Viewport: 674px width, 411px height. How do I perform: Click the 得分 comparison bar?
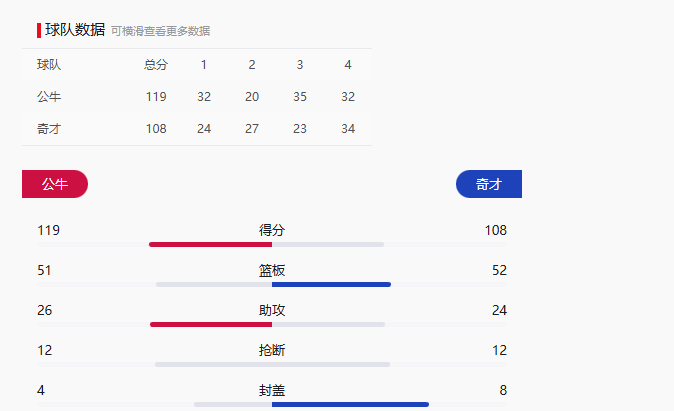(267, 244)
